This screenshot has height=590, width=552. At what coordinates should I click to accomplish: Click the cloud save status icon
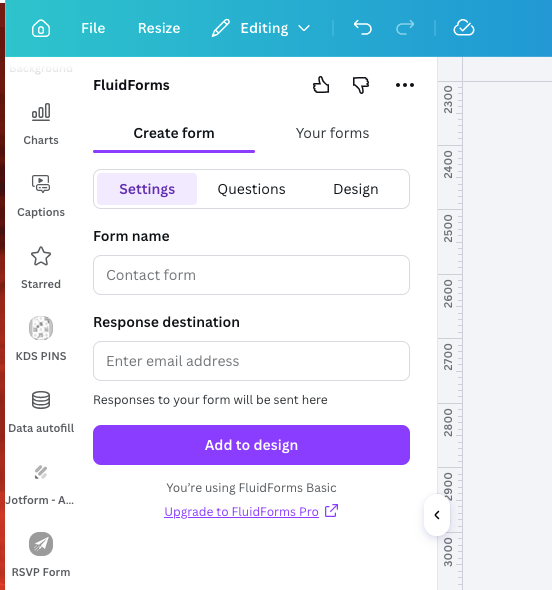point(464,28)
